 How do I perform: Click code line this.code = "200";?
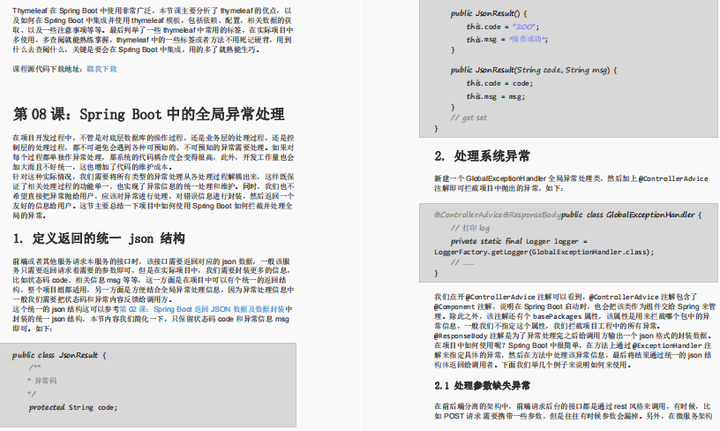click(x=503, y=27)
